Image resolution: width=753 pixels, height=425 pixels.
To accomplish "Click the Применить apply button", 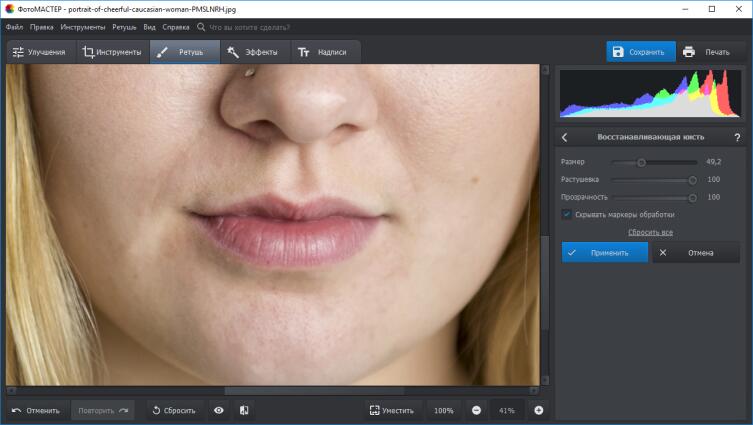I will coord(604,253).
